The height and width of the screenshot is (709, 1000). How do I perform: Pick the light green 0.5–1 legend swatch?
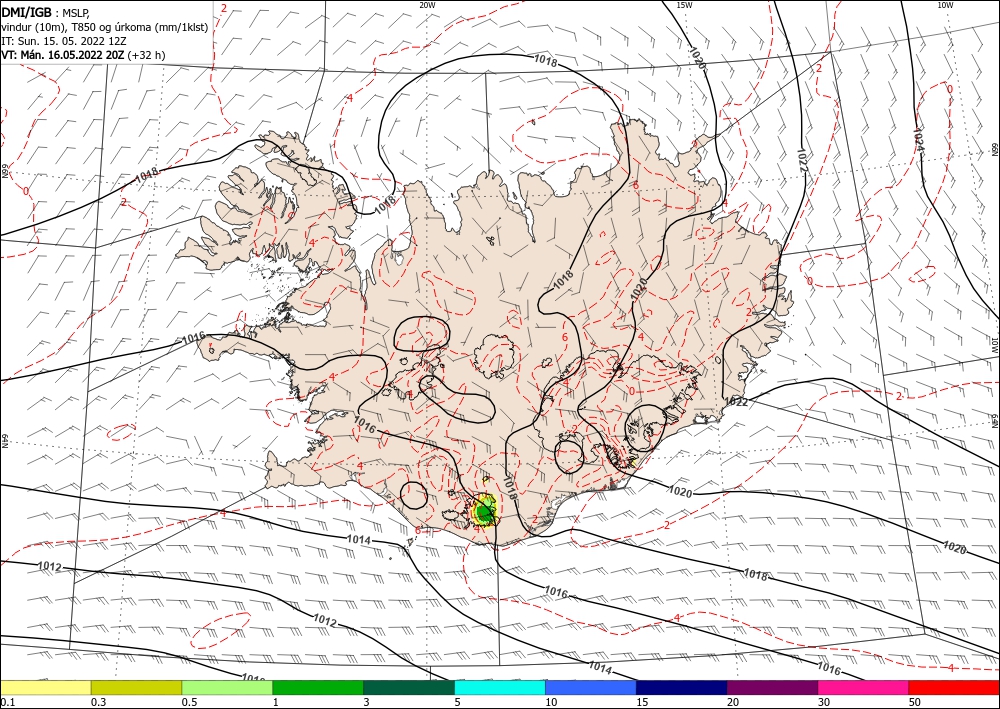click(227, 687)
